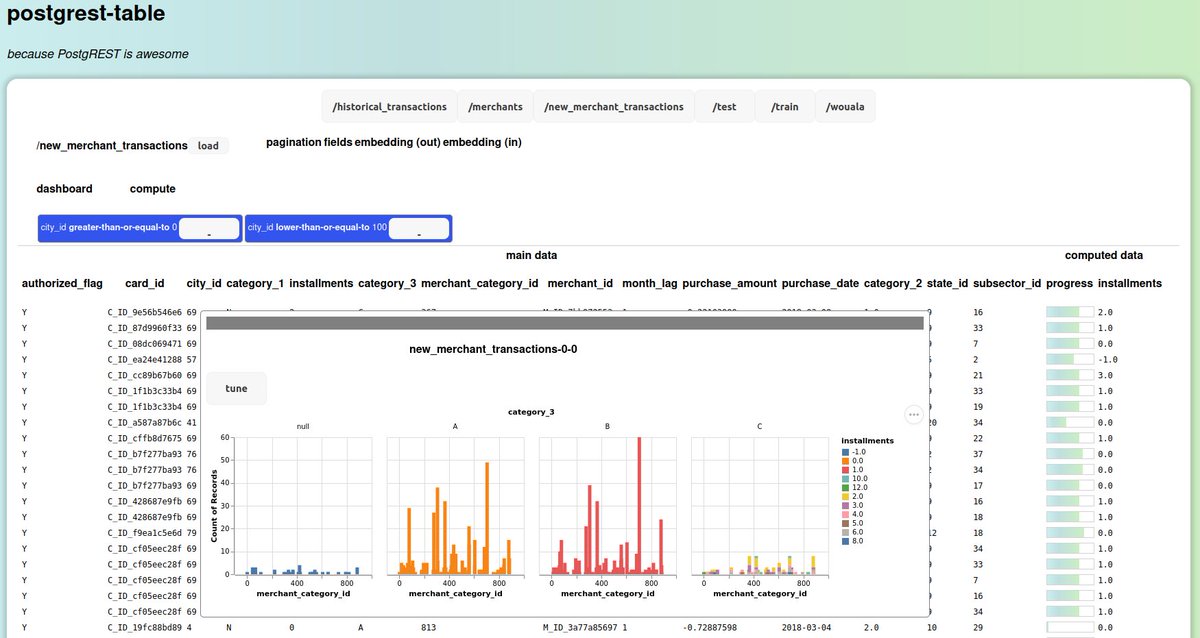Click the purchase_amount column header
This screenshot has width=1200, height=638.
point(729,283)
